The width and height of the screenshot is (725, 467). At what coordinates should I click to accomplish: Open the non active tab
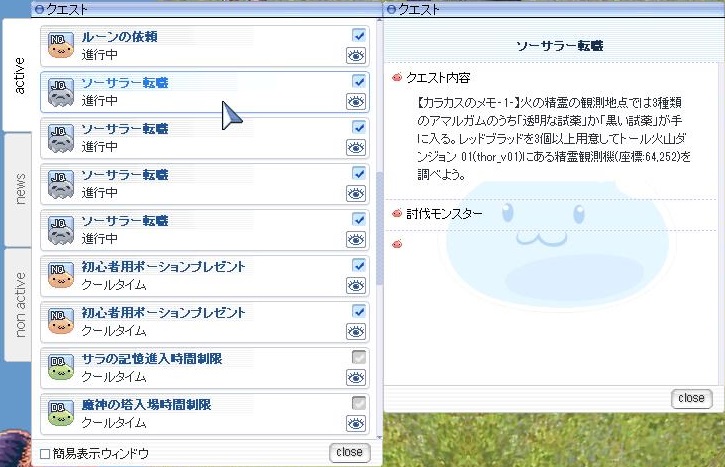click(19, 305)
